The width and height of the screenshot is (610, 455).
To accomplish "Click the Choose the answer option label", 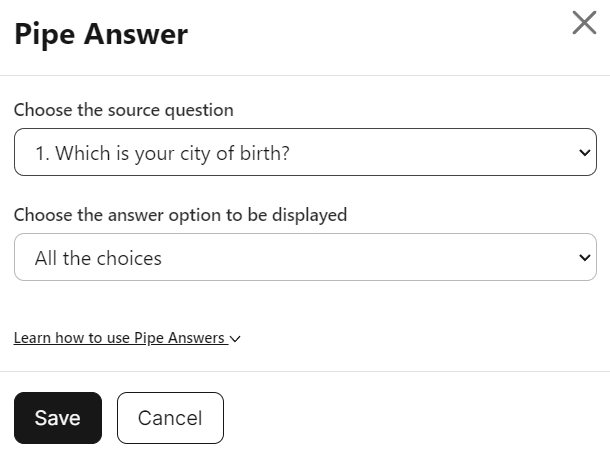I will 181,215.
